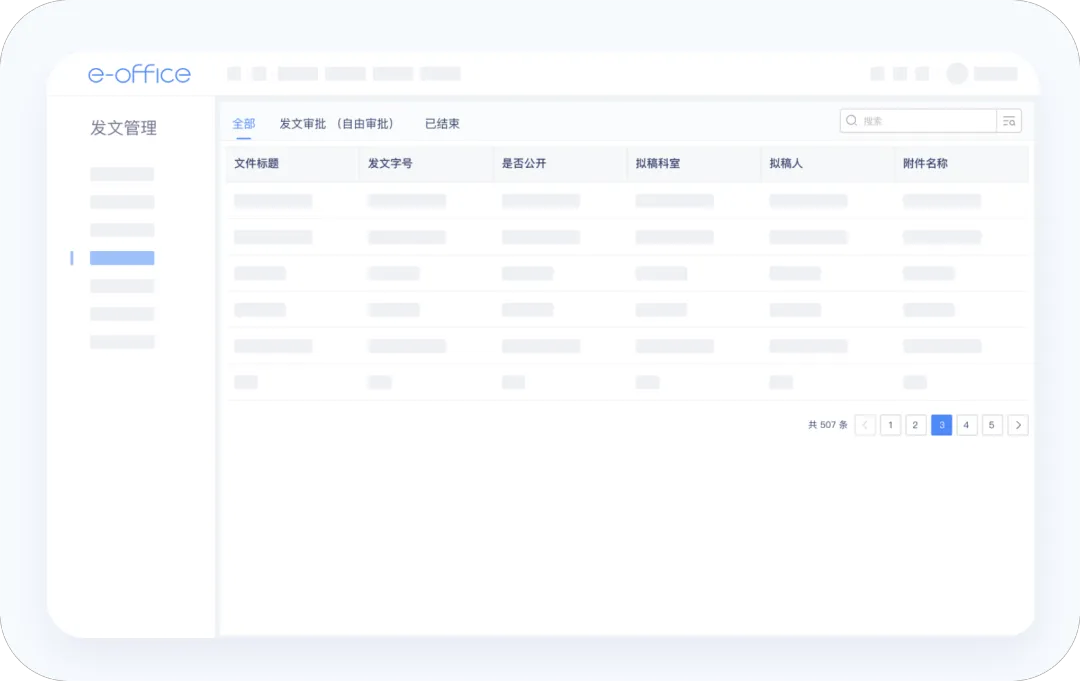This screenshot has width=1080, height=681.
Task: Jump to page 1 in pagination
Action: [890, 425]
